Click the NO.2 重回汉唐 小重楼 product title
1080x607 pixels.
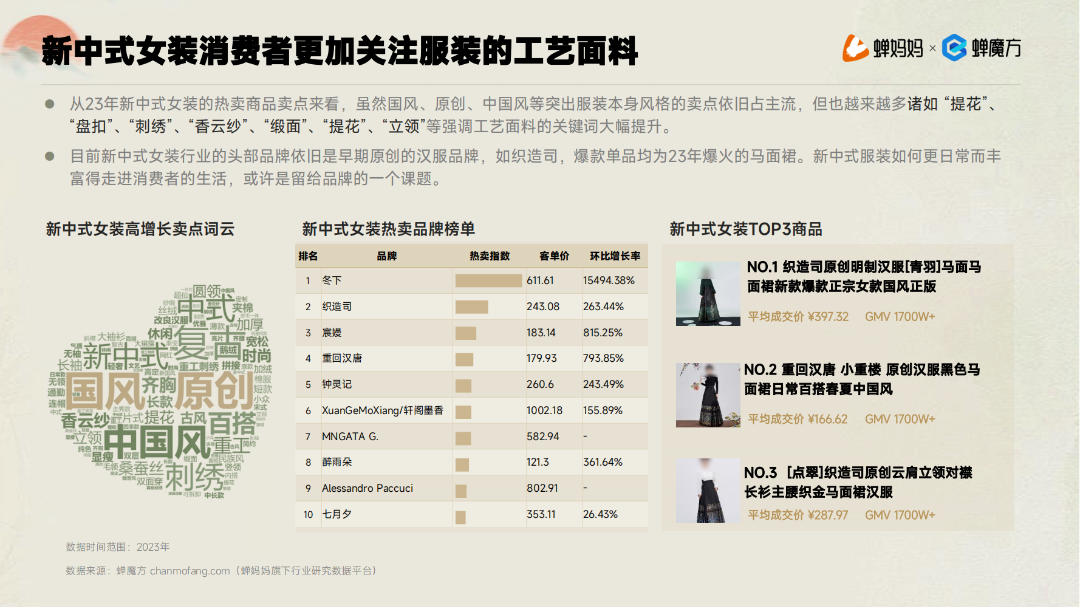pos(862,379)
